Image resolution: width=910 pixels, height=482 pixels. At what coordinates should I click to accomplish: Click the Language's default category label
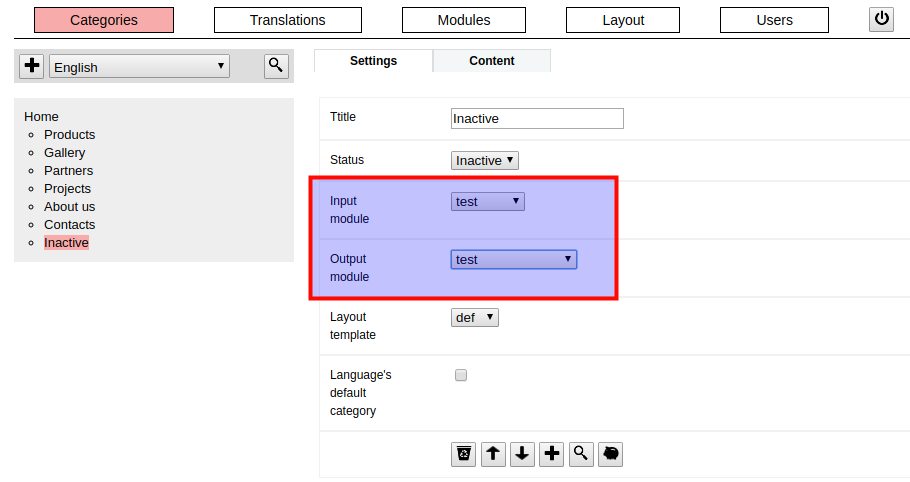[x=360, y=393]
